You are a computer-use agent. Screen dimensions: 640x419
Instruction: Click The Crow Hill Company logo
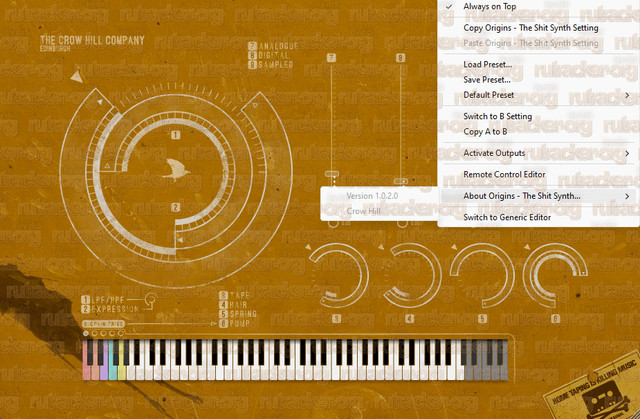pos(92,42)
